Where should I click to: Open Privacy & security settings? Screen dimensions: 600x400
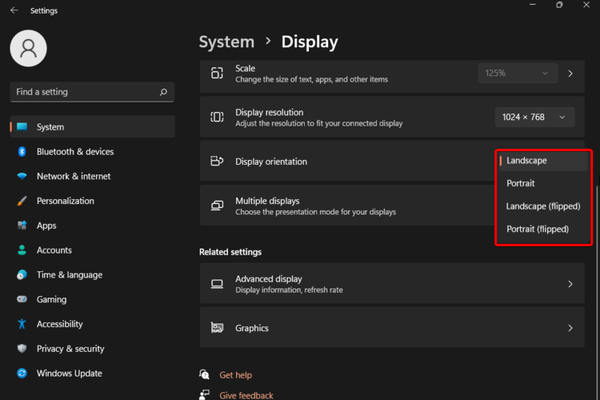(92, 349)
